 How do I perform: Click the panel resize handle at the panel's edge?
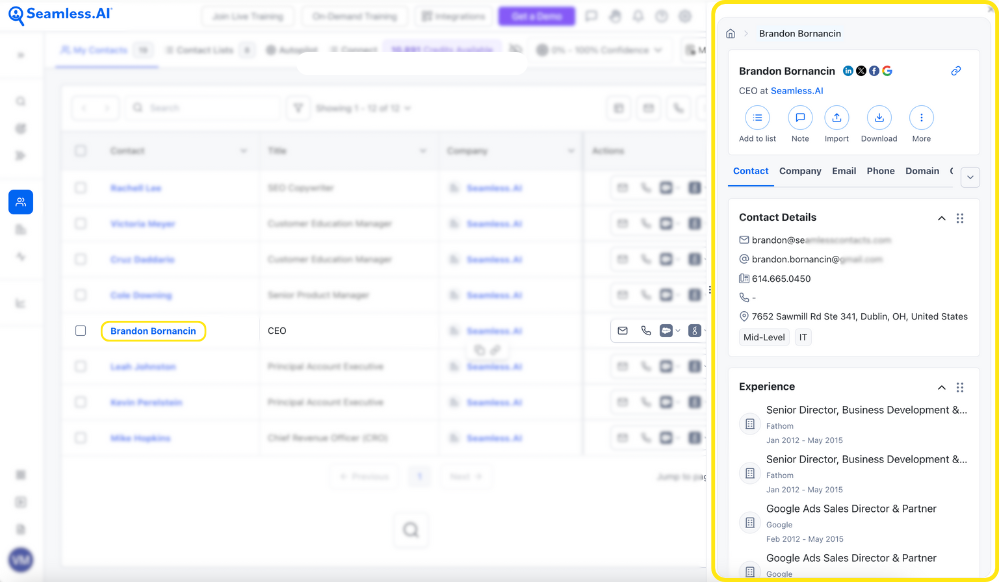[x=710, y=290]
